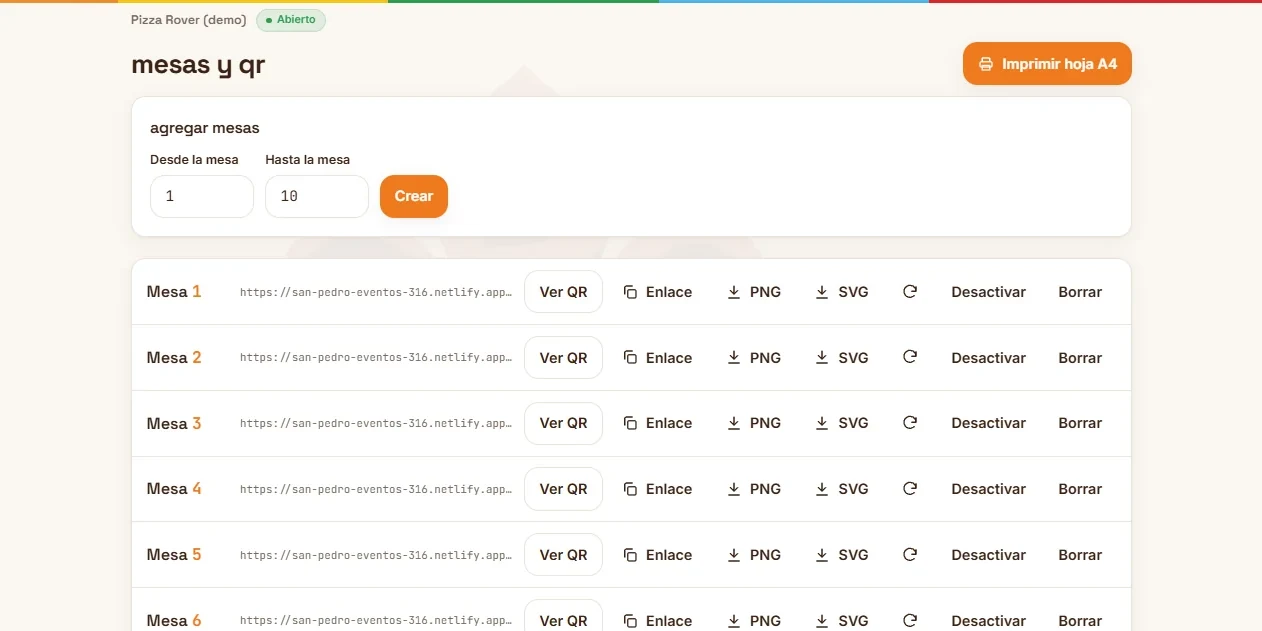Click the Mesa 5 URL text
The height and width of the screenshot is (631, 1262).
click(x=376, y=555)
